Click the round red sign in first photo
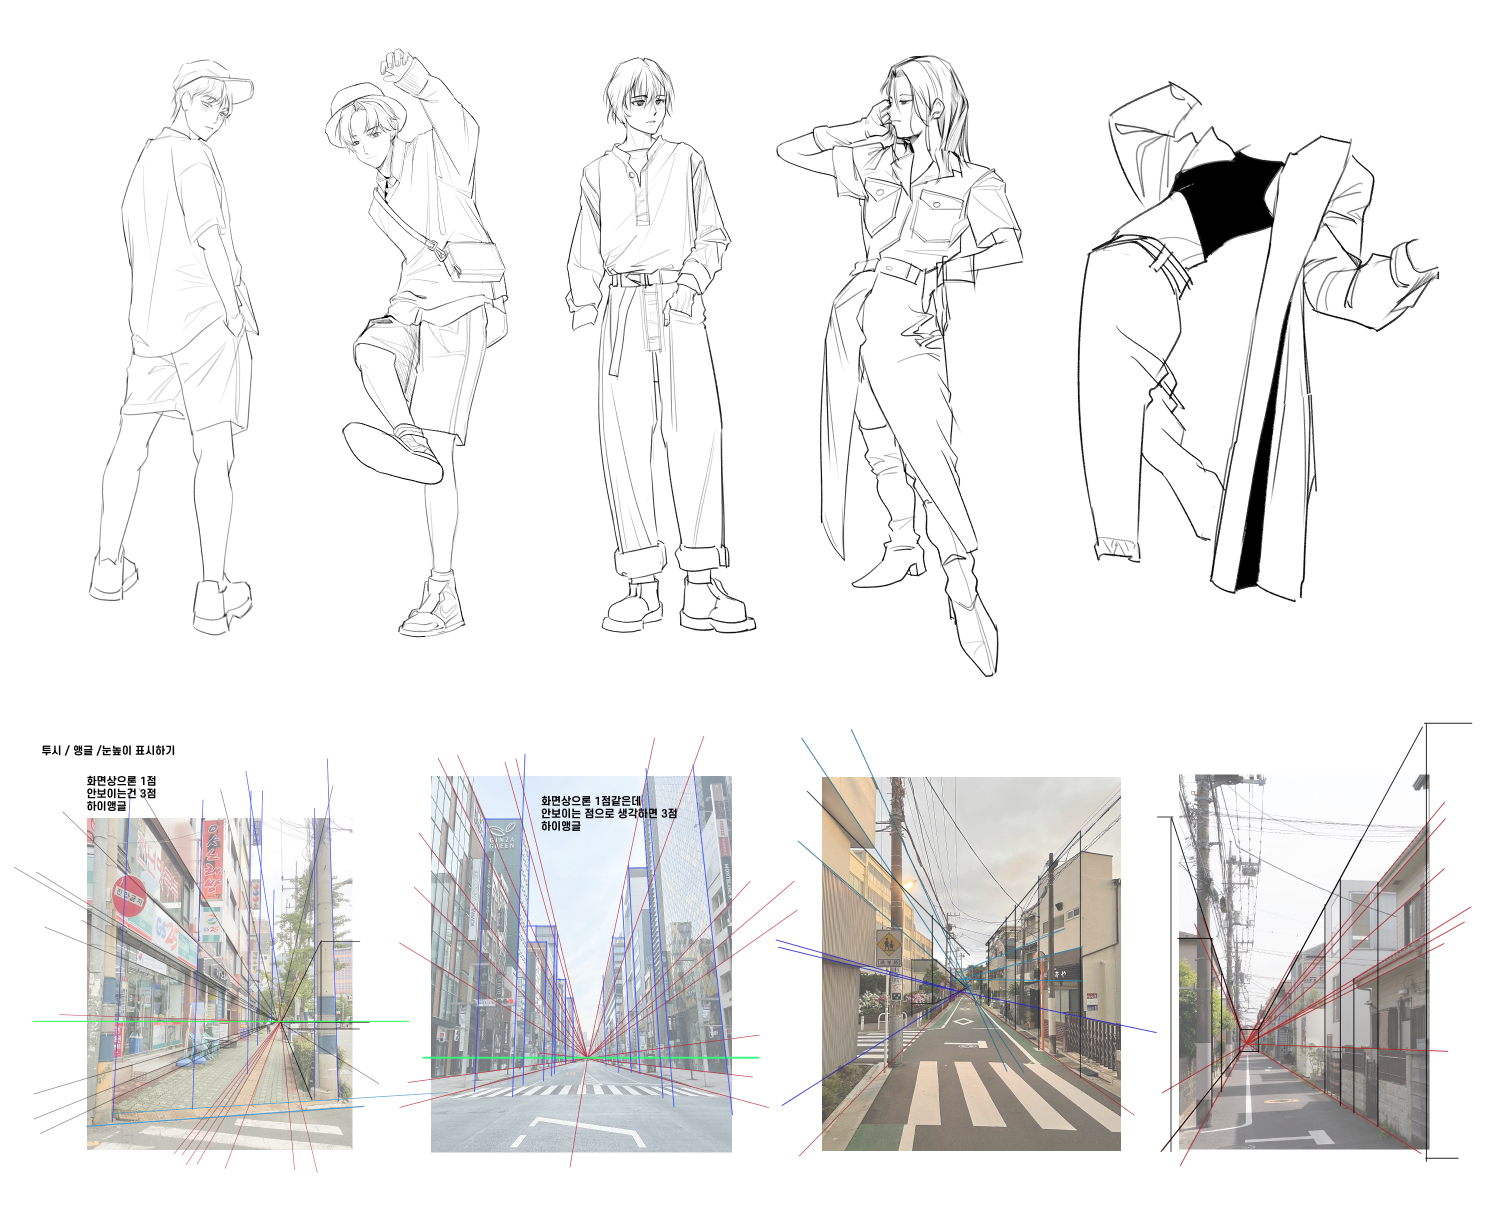Image resolution: width=1500 pixels, height=1226 pixels. coord(128,897)
